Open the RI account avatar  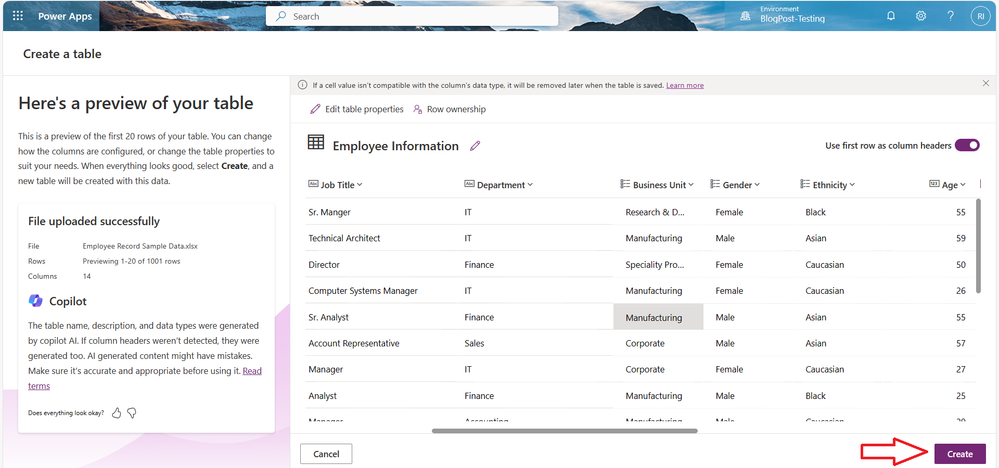pos(980,17)
